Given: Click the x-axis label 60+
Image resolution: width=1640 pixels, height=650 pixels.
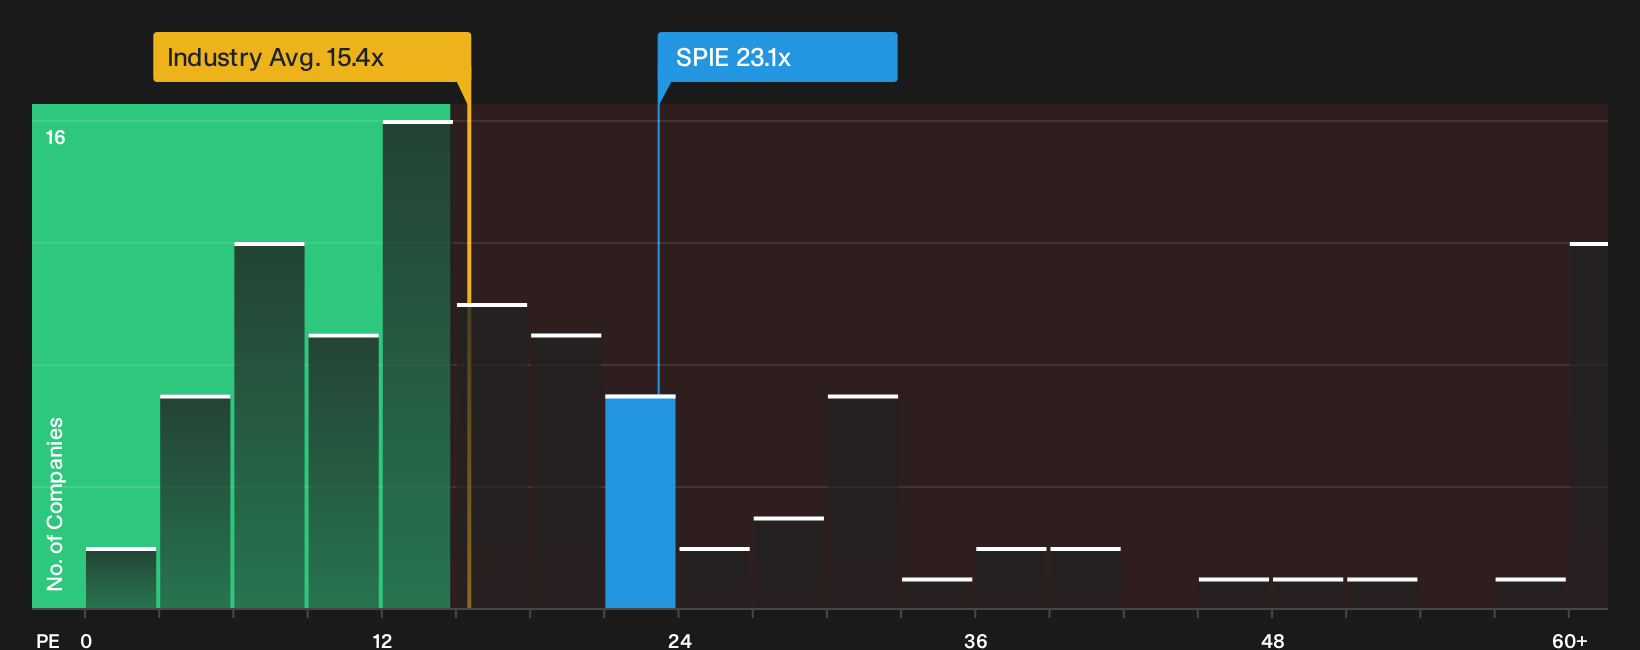Looking at the screenshot, I should click(x=1570, y=640).
